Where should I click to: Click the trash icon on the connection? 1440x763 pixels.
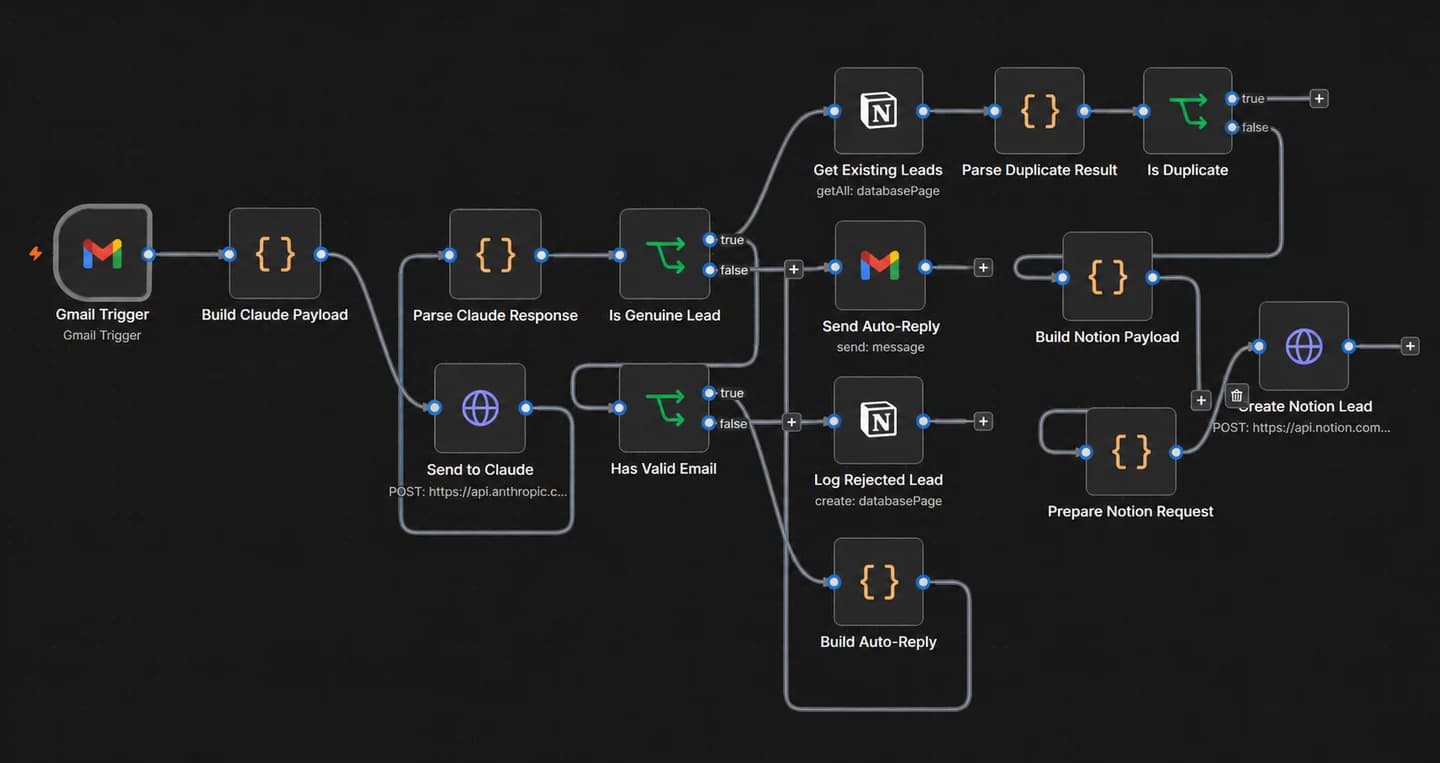pyautogui.click(x=1236, y=395)
